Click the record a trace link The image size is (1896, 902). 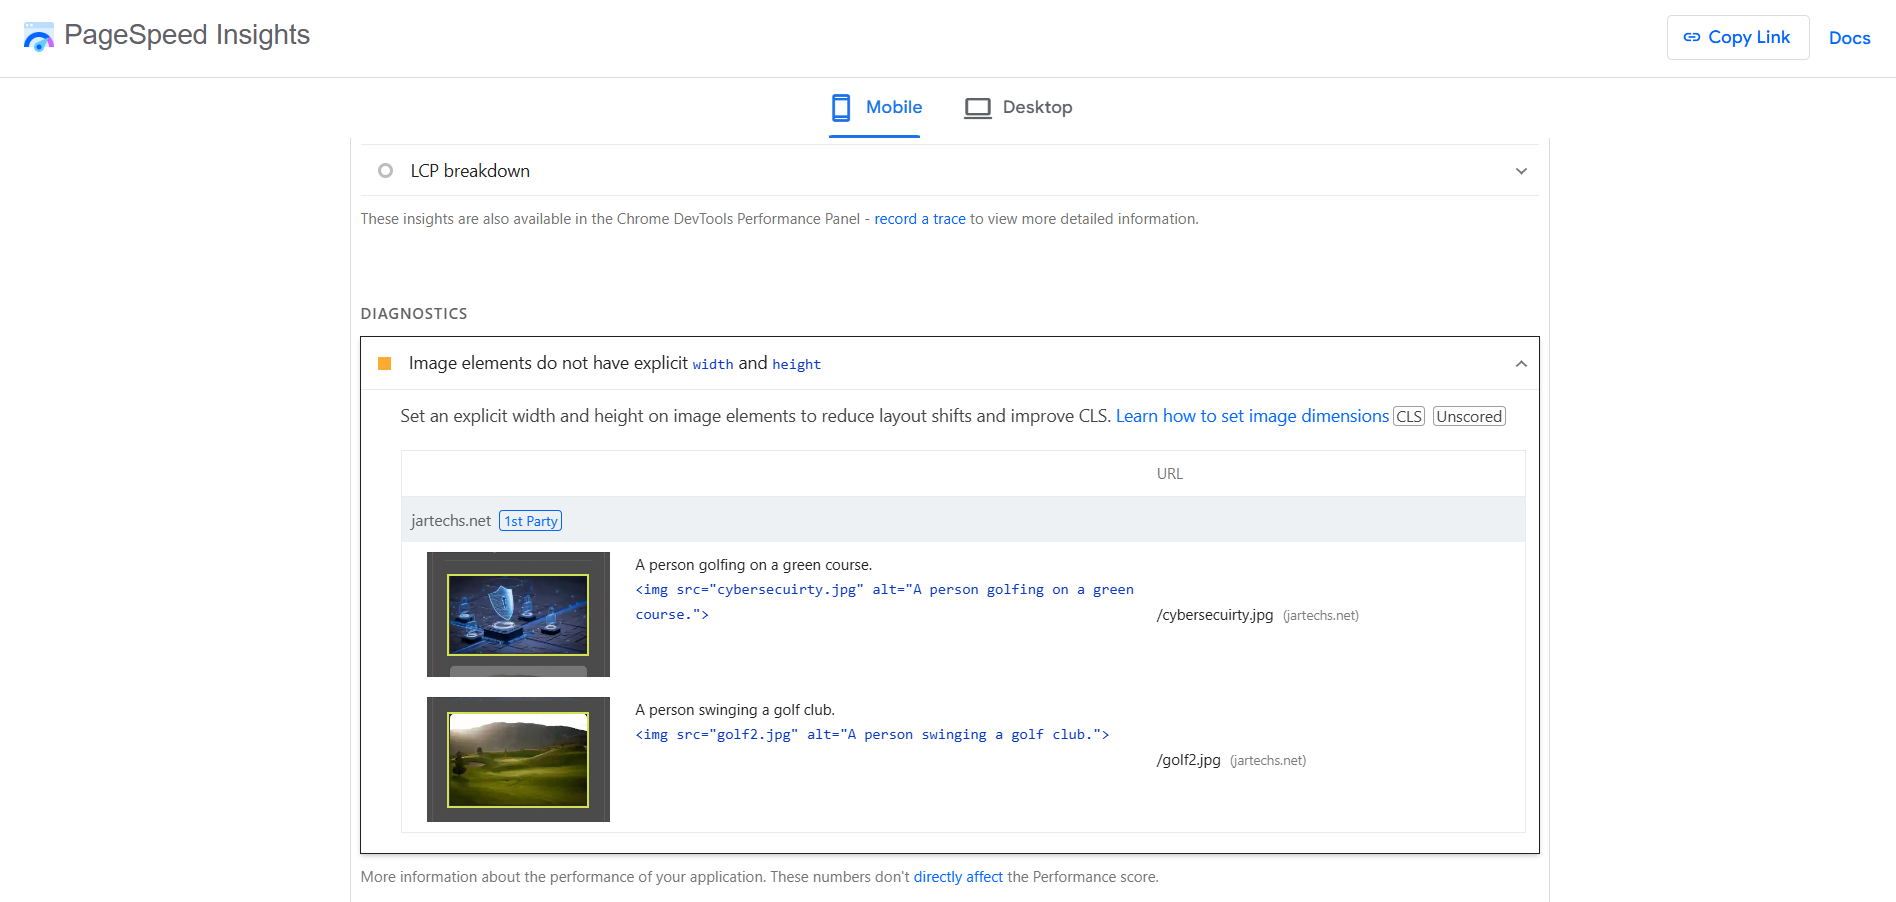point(919,218)
